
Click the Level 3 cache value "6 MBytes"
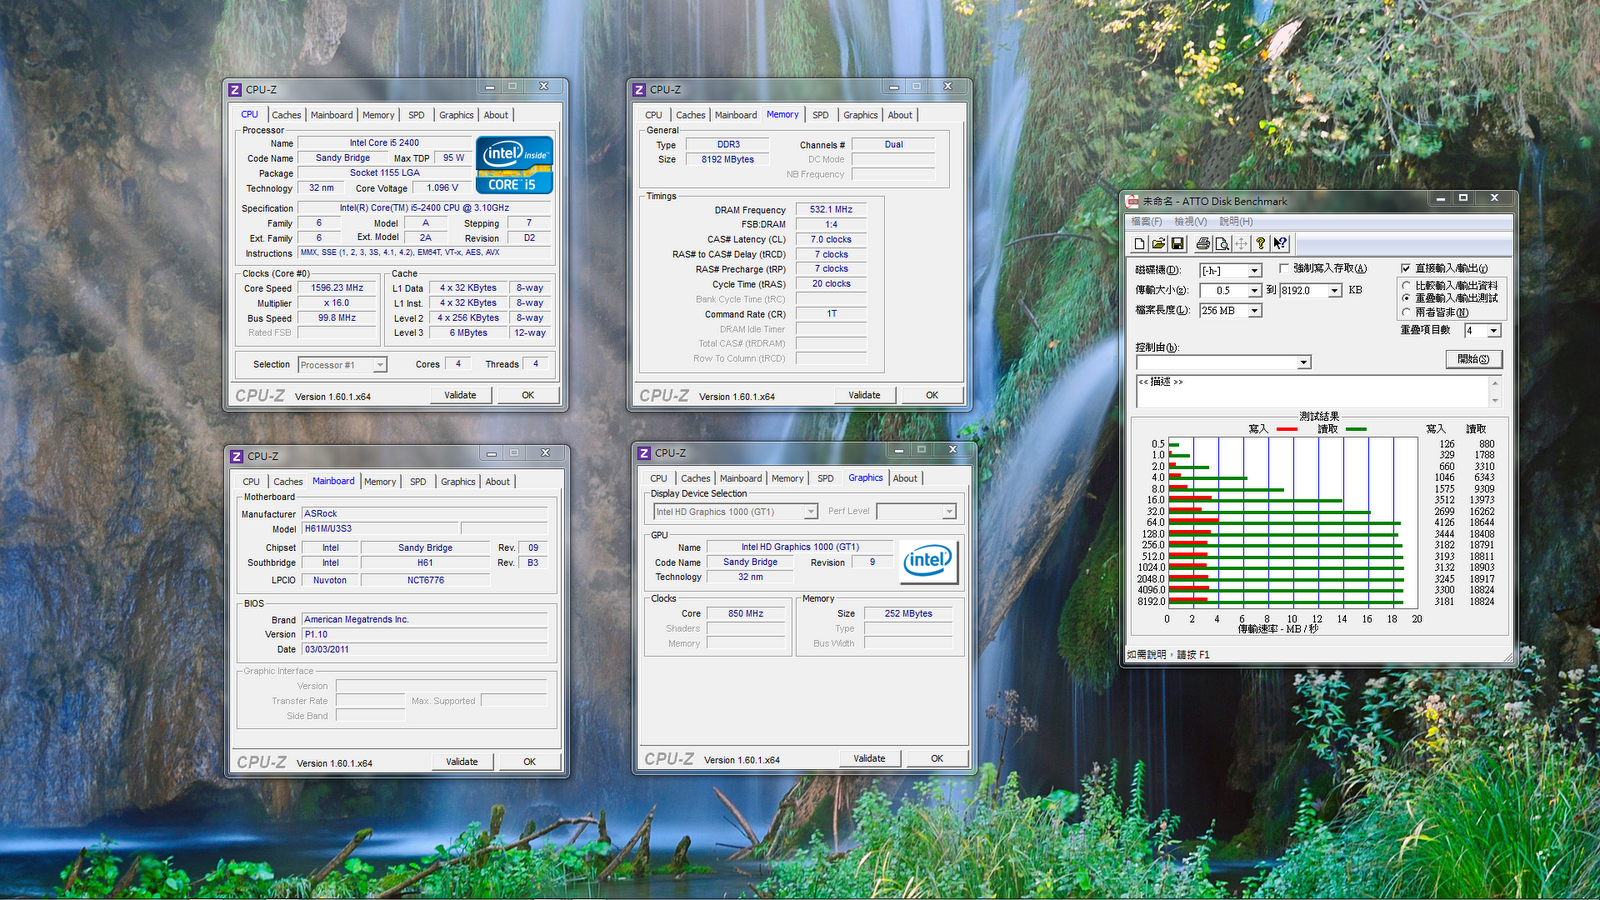469,333
